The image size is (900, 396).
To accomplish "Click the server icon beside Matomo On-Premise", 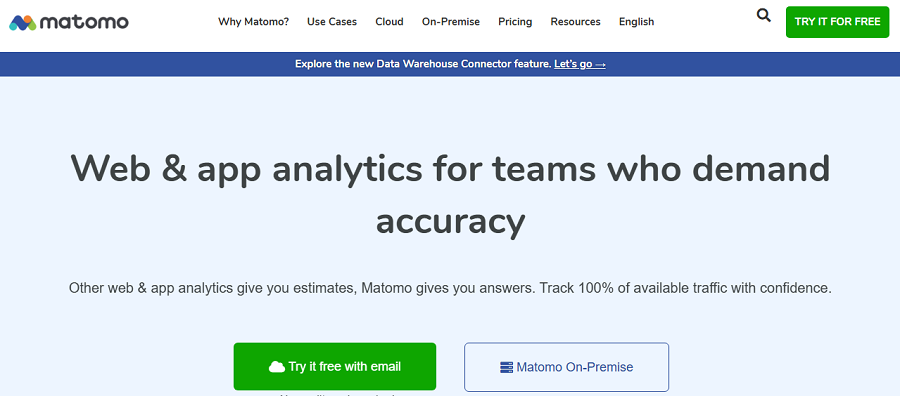I will coord(506,367).
